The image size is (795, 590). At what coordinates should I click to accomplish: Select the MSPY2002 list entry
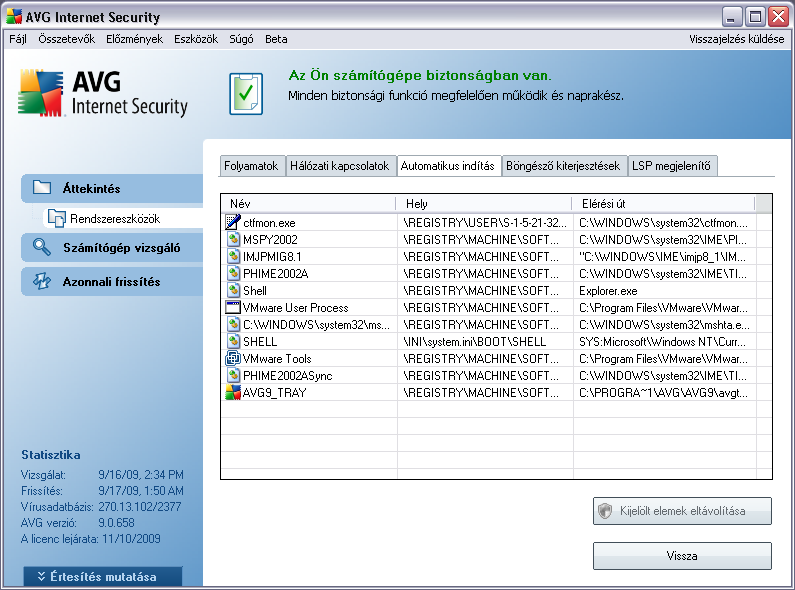[270, 239]
